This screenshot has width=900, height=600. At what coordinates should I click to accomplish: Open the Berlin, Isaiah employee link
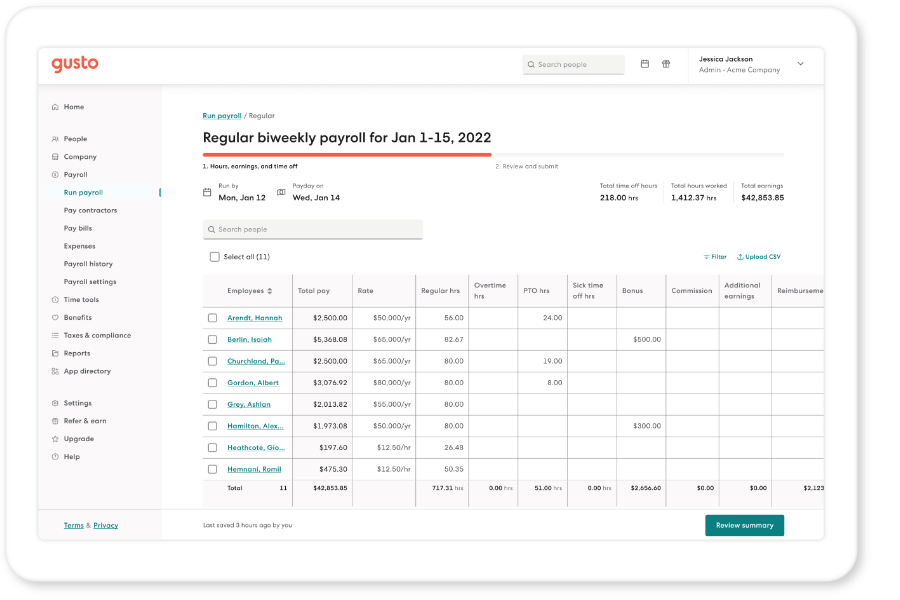pos(249,340)
